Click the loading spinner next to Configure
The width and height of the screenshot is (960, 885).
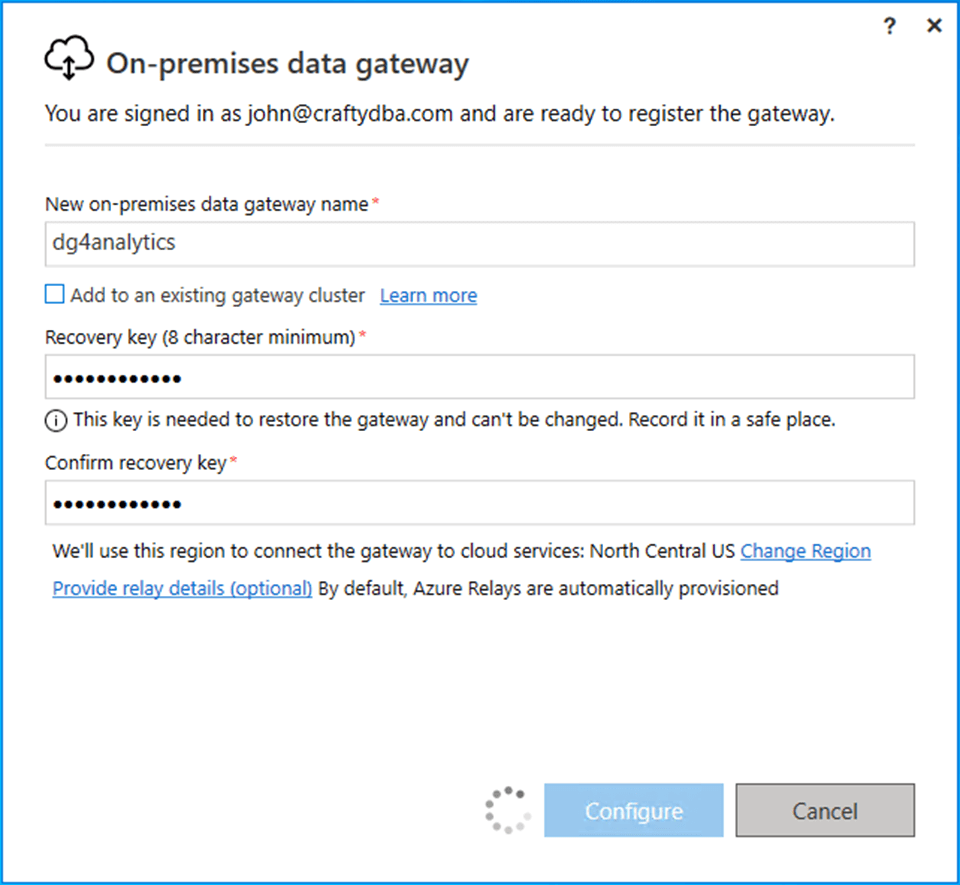(507, 810)
